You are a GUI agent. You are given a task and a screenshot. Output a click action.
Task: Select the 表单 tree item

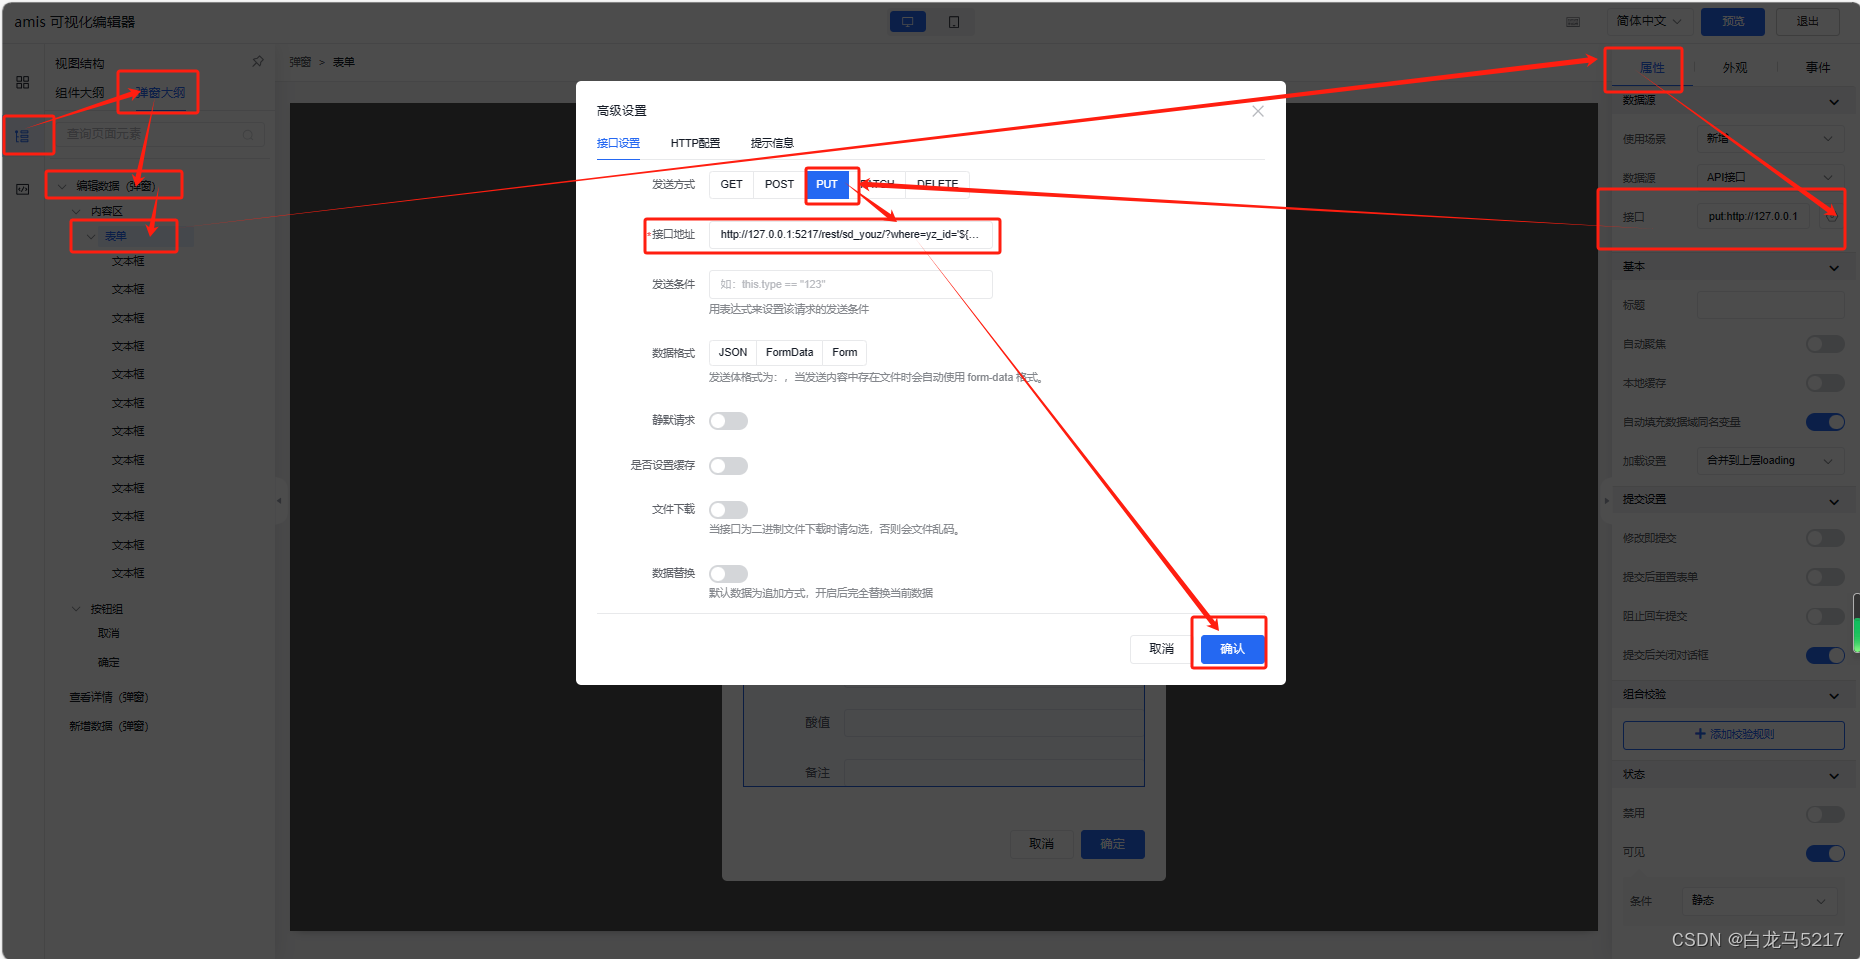pyautogui.click(x=116, y=237)
